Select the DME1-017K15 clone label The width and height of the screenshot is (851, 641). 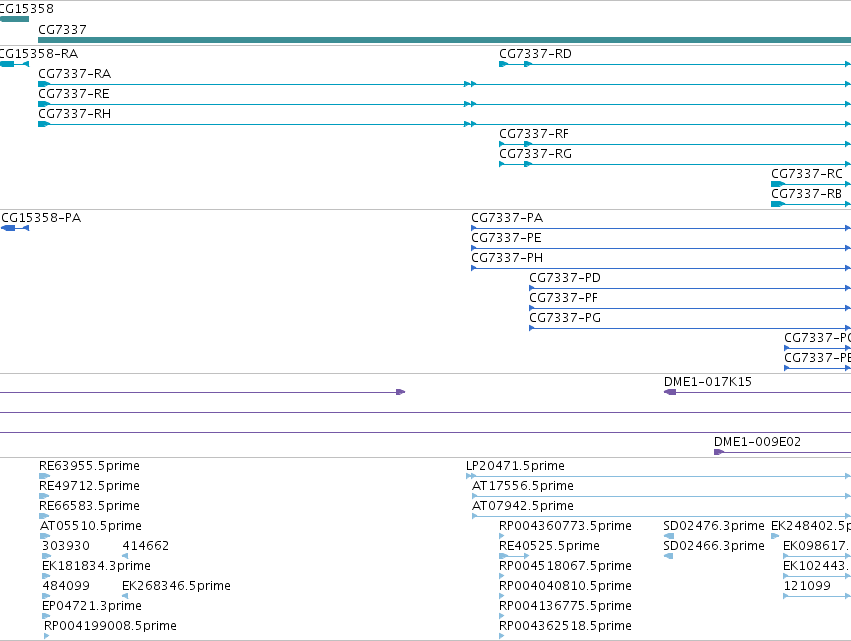pyautogui.click(x=708, y=382)
